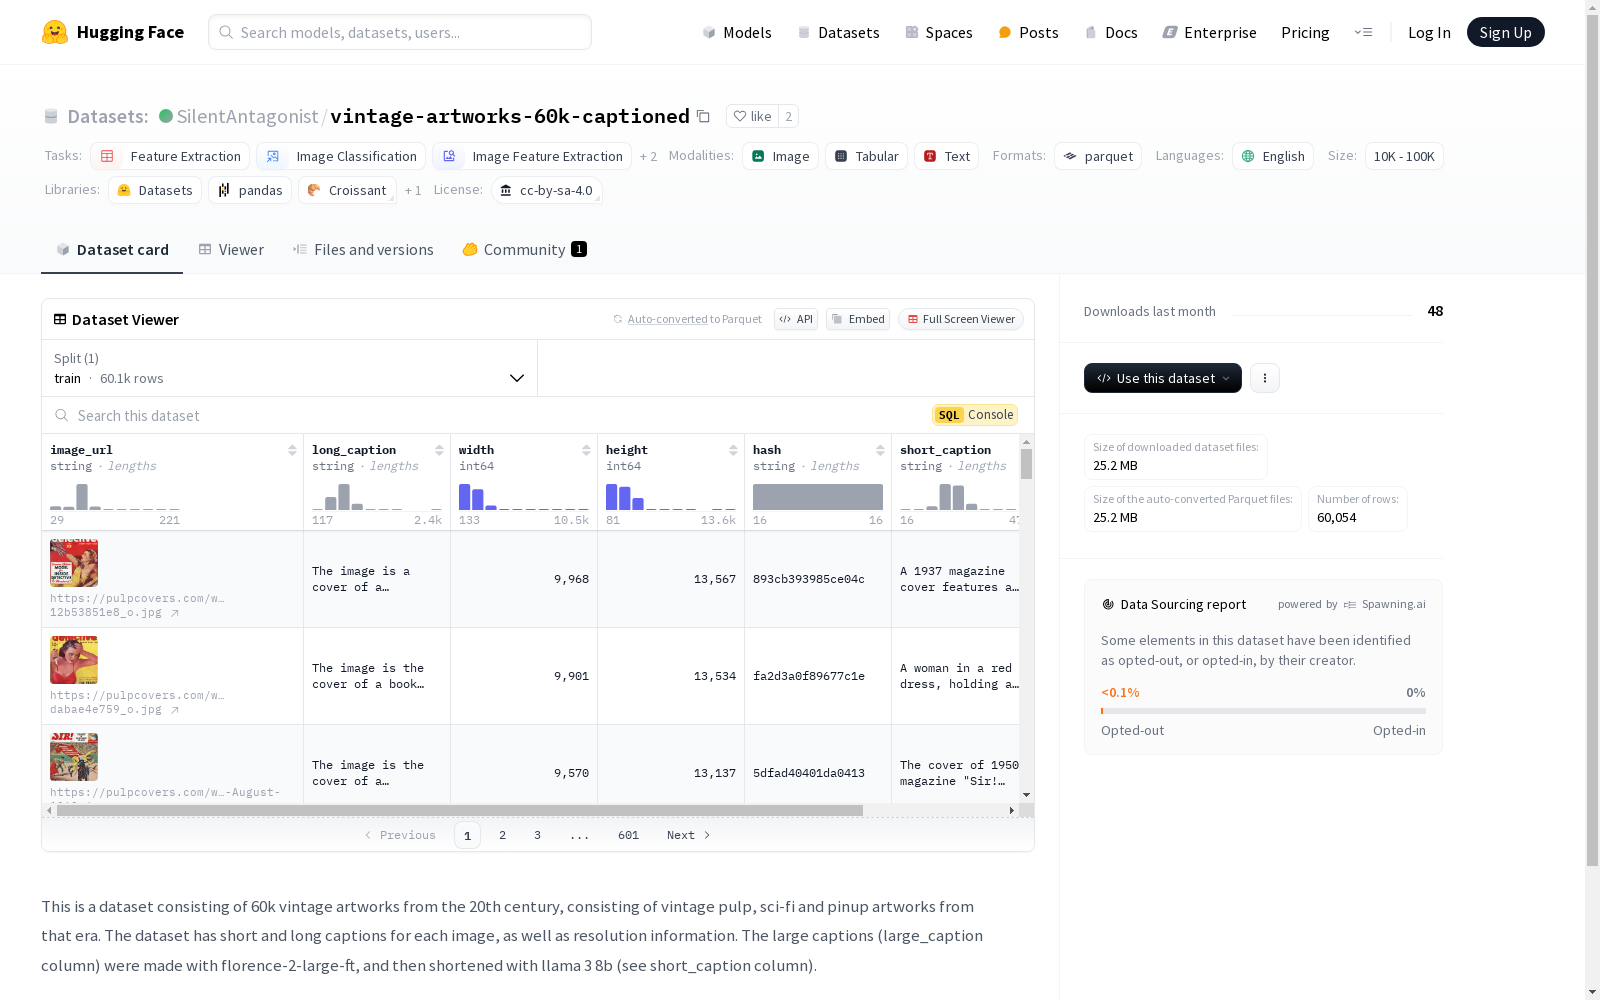
Task: Click the Auto-converted link
Action: (668, 319)
